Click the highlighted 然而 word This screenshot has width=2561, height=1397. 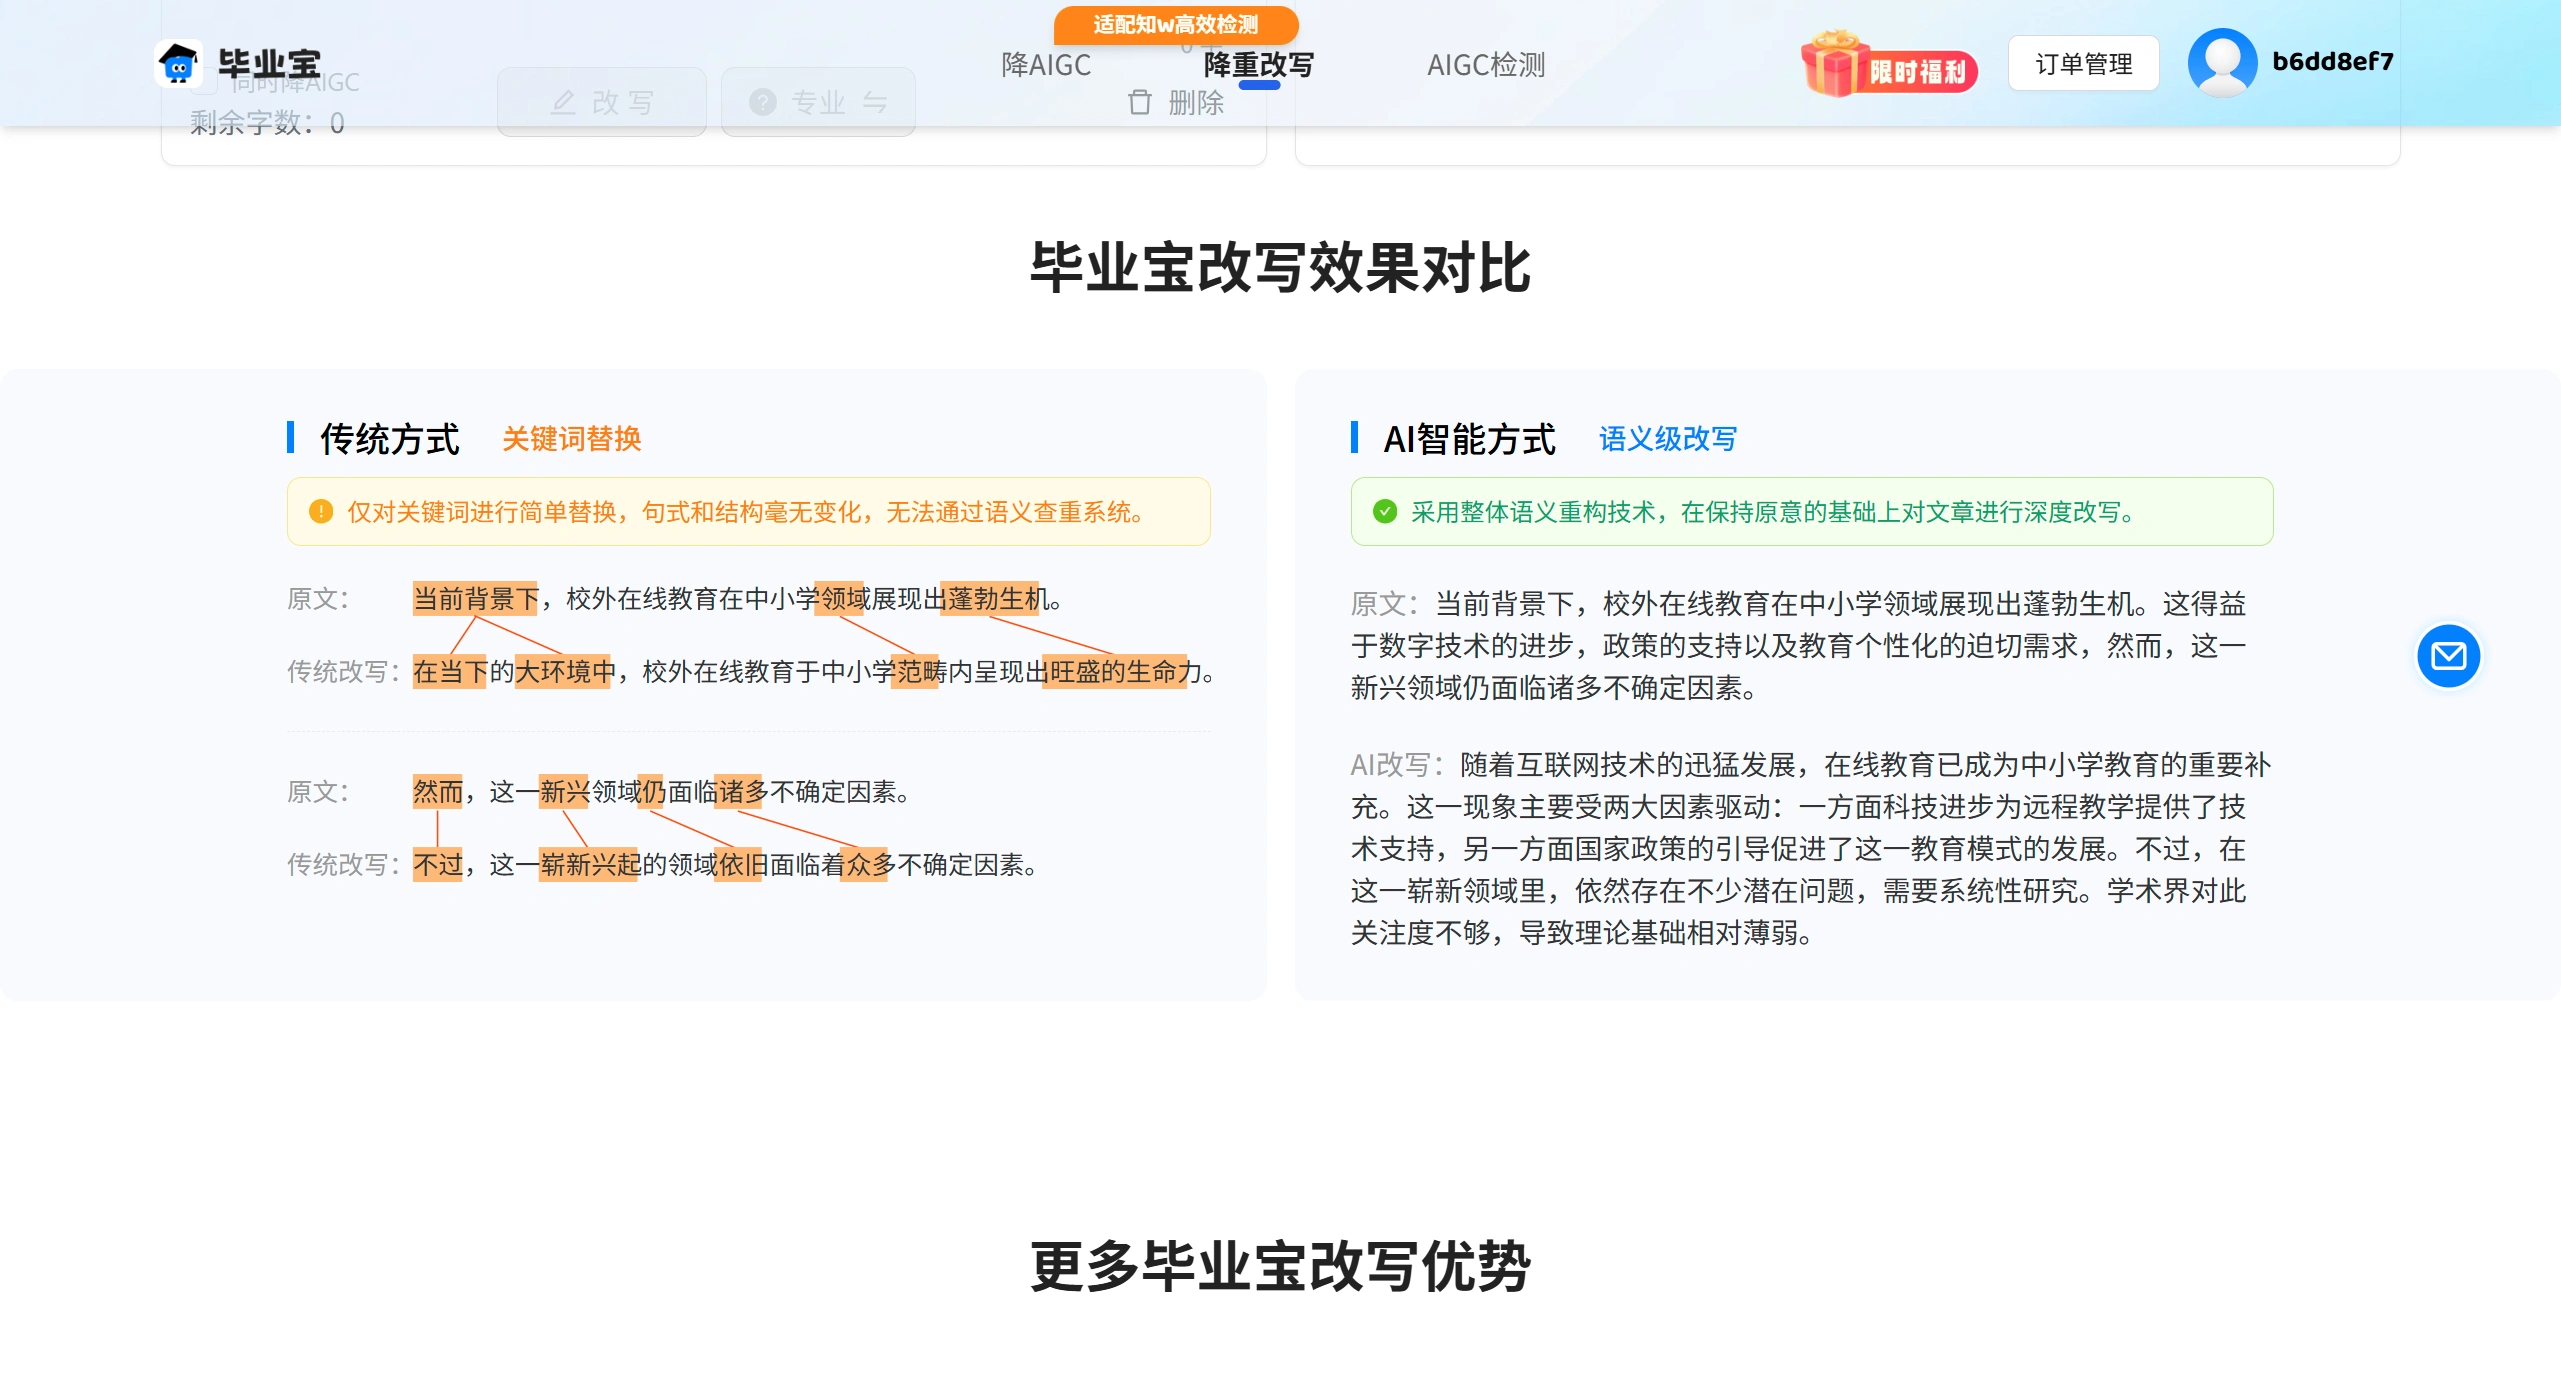[x=438, y=792]
